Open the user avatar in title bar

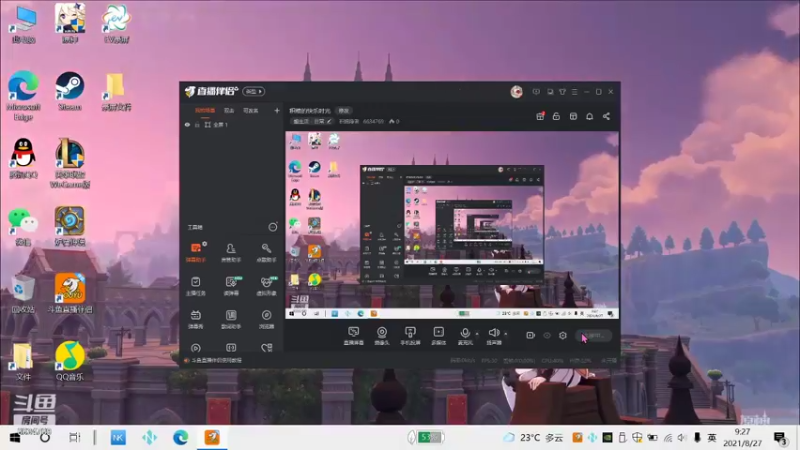click(516, 92)
